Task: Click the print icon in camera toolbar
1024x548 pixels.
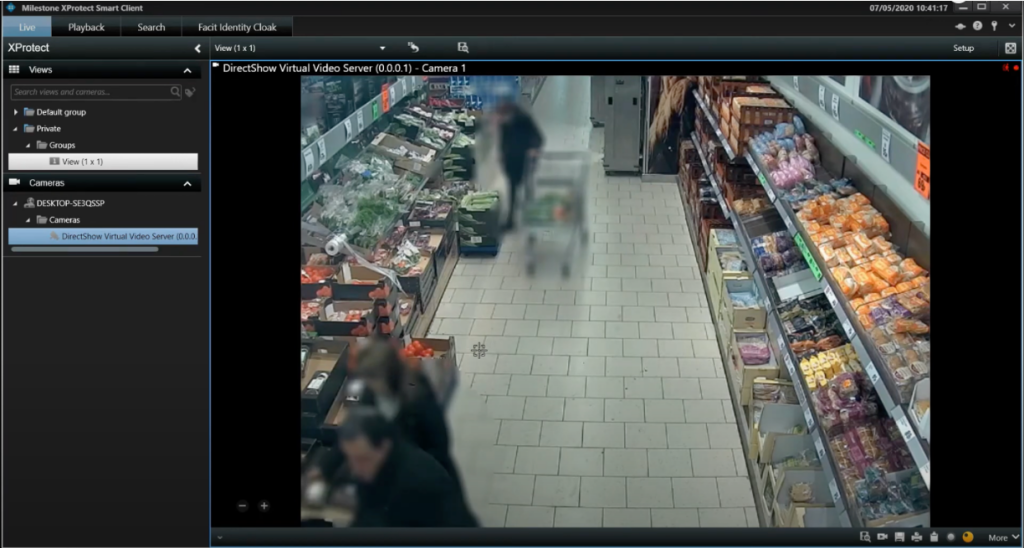Action: pos(916,537)
